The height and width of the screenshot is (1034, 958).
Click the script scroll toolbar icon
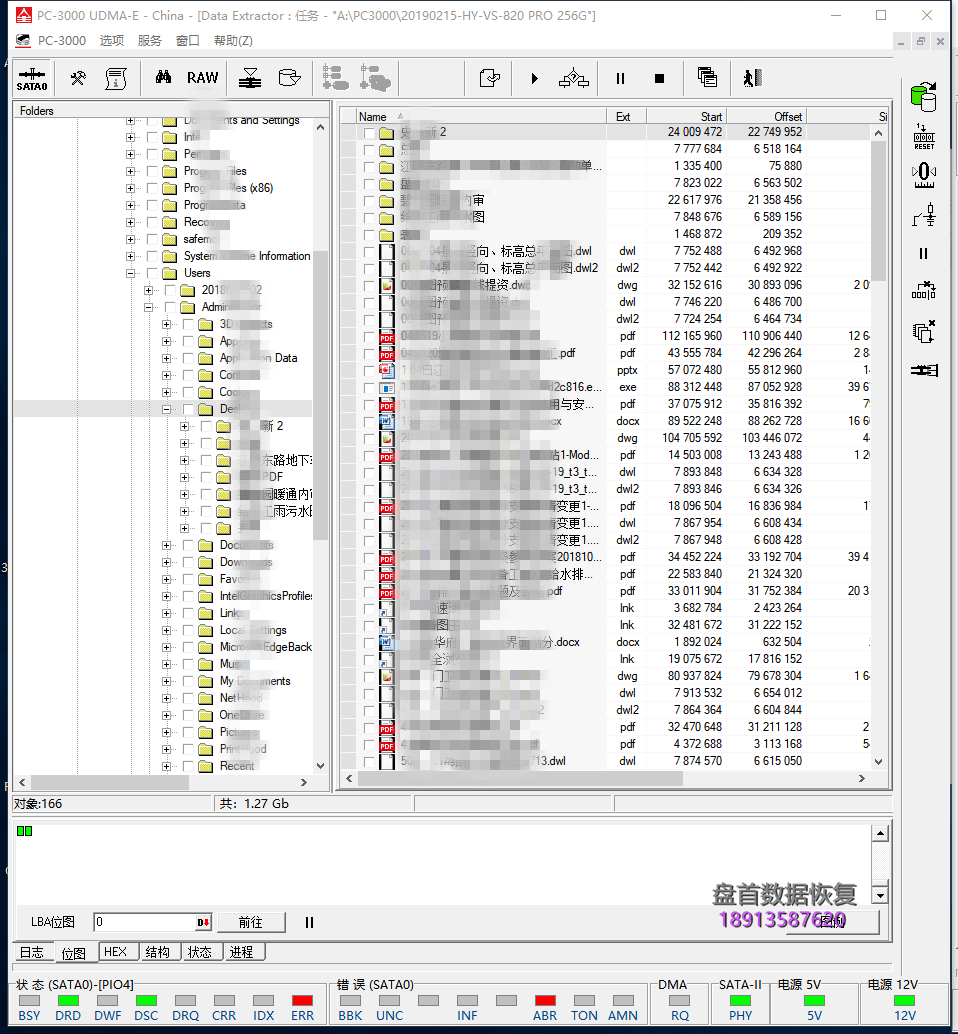click(x=116, y=78)
